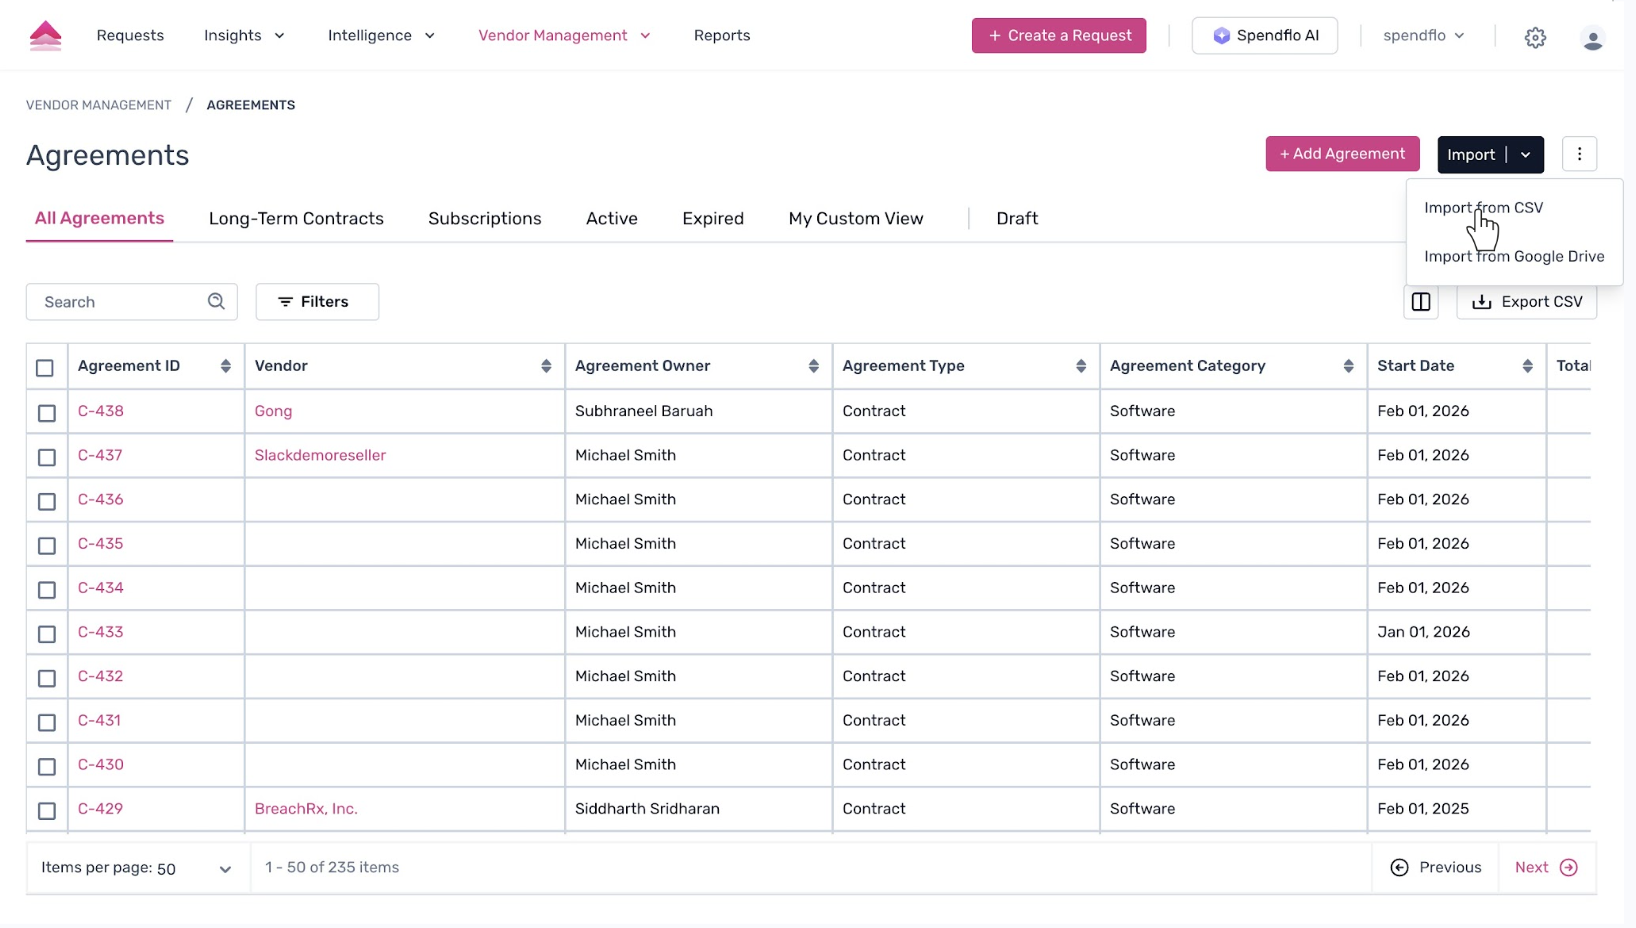
Task: Open settings gear icon
Action: pyautogui.click(x=1535, y=38)
